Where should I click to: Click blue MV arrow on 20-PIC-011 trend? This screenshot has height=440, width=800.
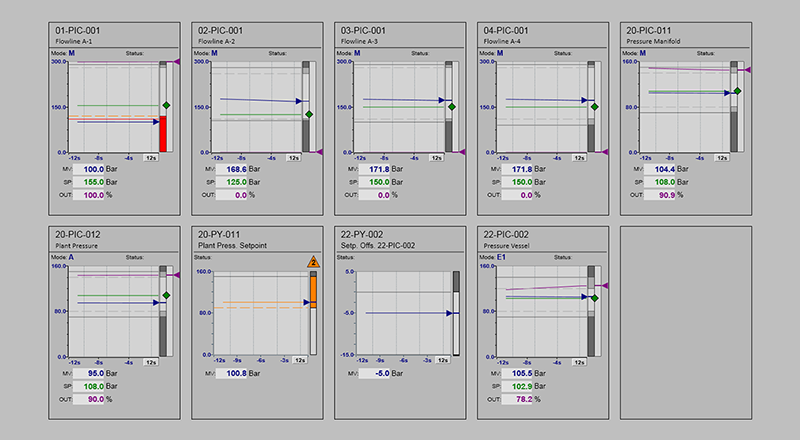[728, 93]
